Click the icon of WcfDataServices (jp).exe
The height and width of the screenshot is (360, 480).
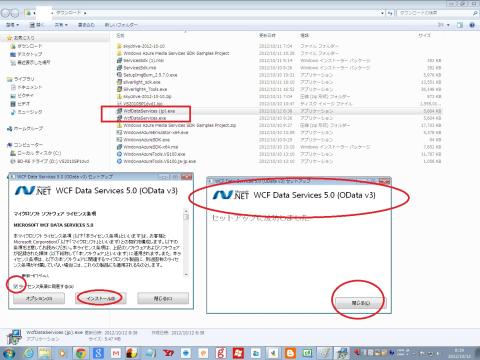[x=119, y=111]
